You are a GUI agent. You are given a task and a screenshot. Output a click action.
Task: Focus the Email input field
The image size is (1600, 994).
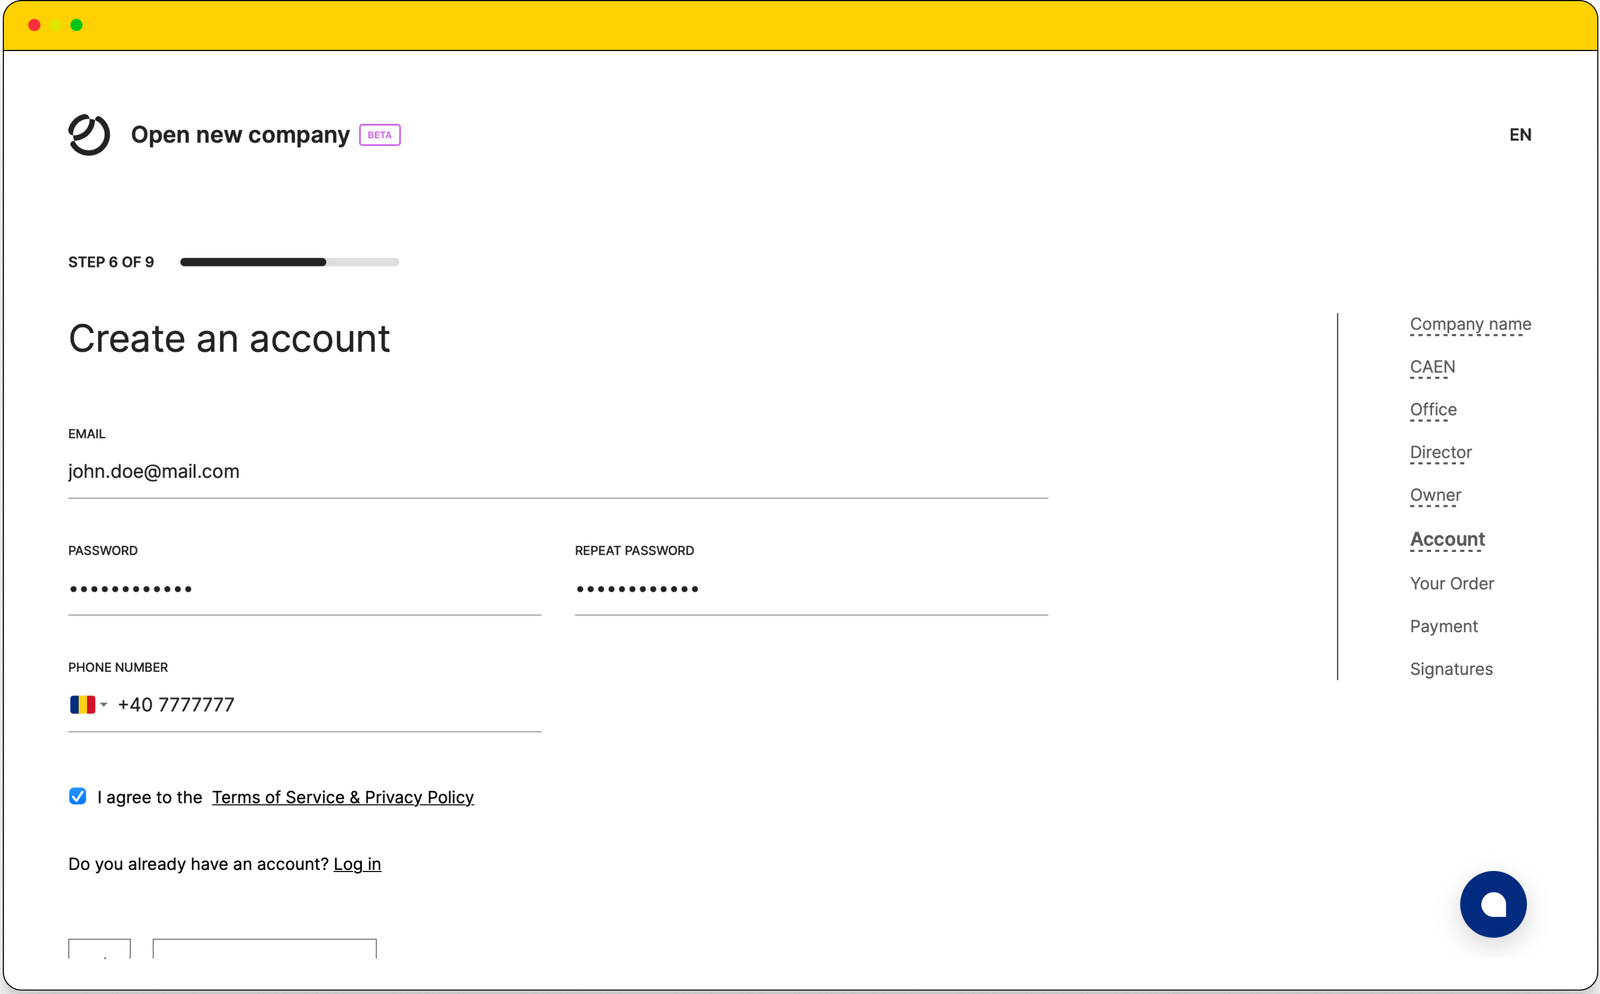[557, 472]
